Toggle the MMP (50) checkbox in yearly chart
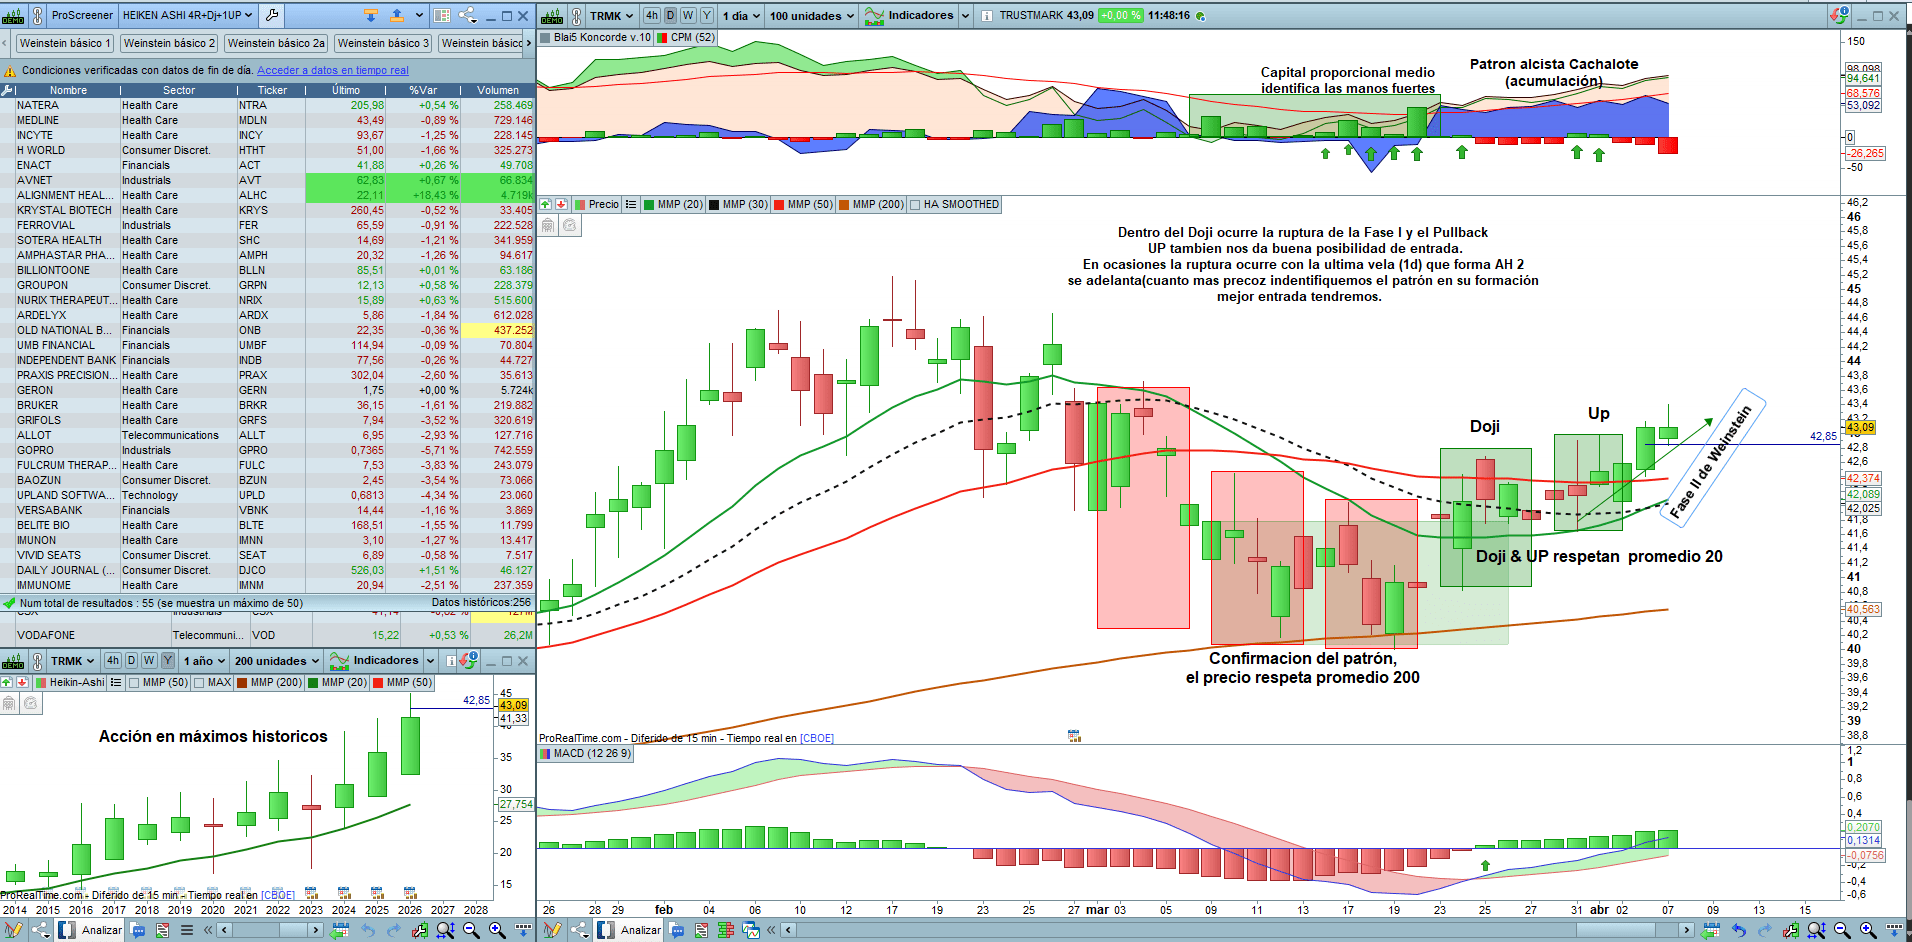Viewport: 1912px width, 942px height. pyautogui.click(x=134, y=682)
